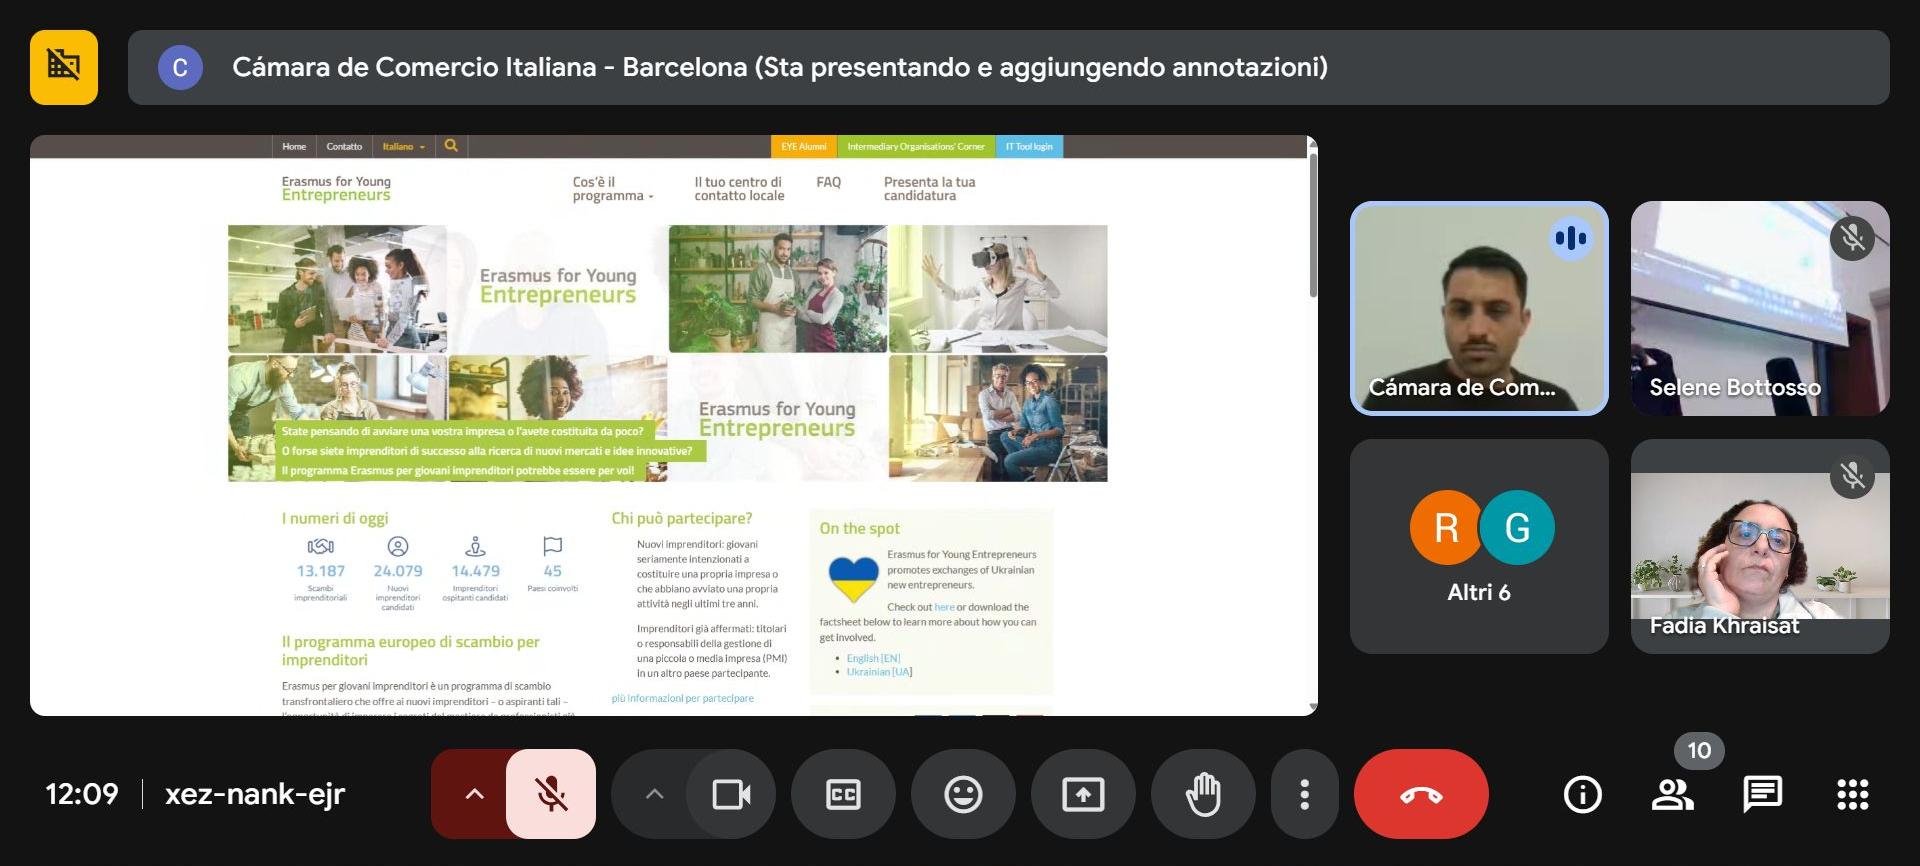Select Cámara de Com... video tile

pos(1479,308)
